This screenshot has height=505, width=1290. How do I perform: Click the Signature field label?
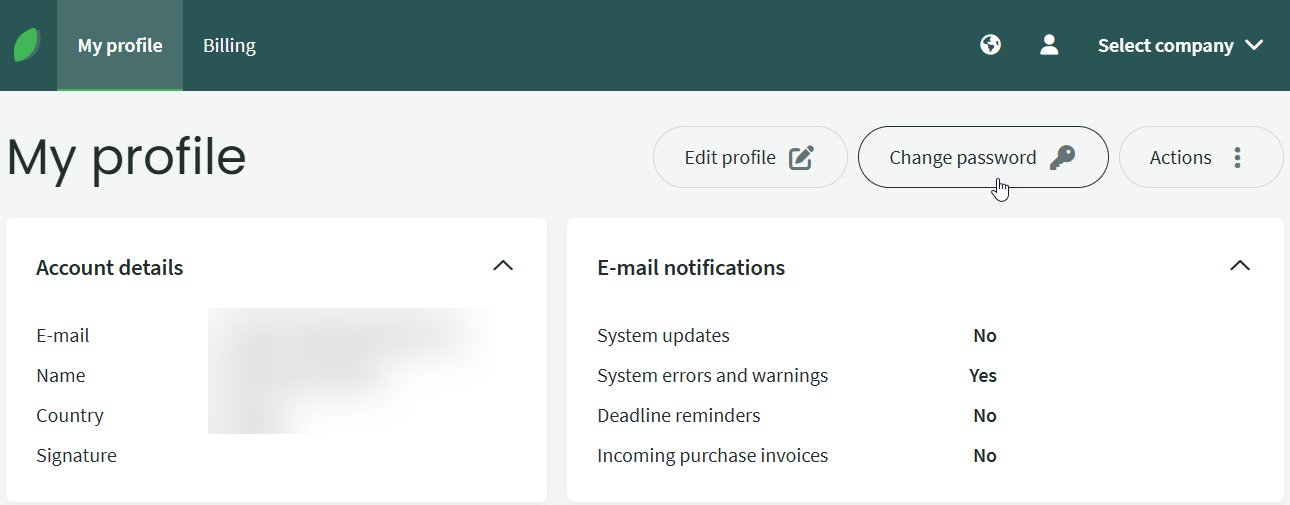76,456
